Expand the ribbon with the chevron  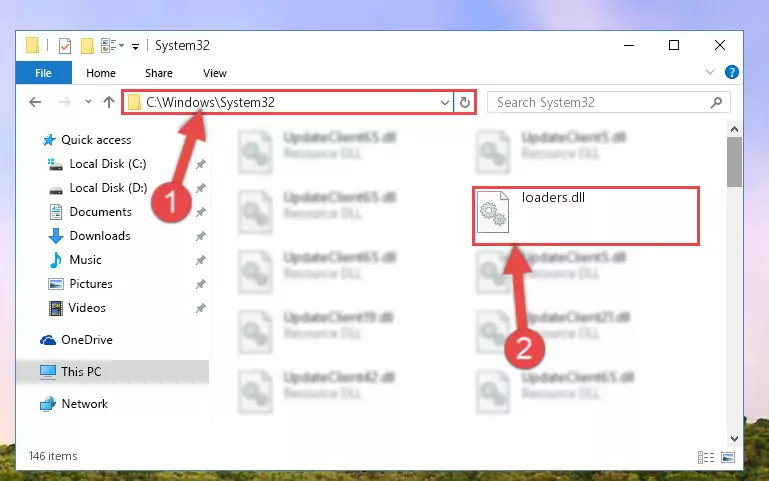click(710, 73)
